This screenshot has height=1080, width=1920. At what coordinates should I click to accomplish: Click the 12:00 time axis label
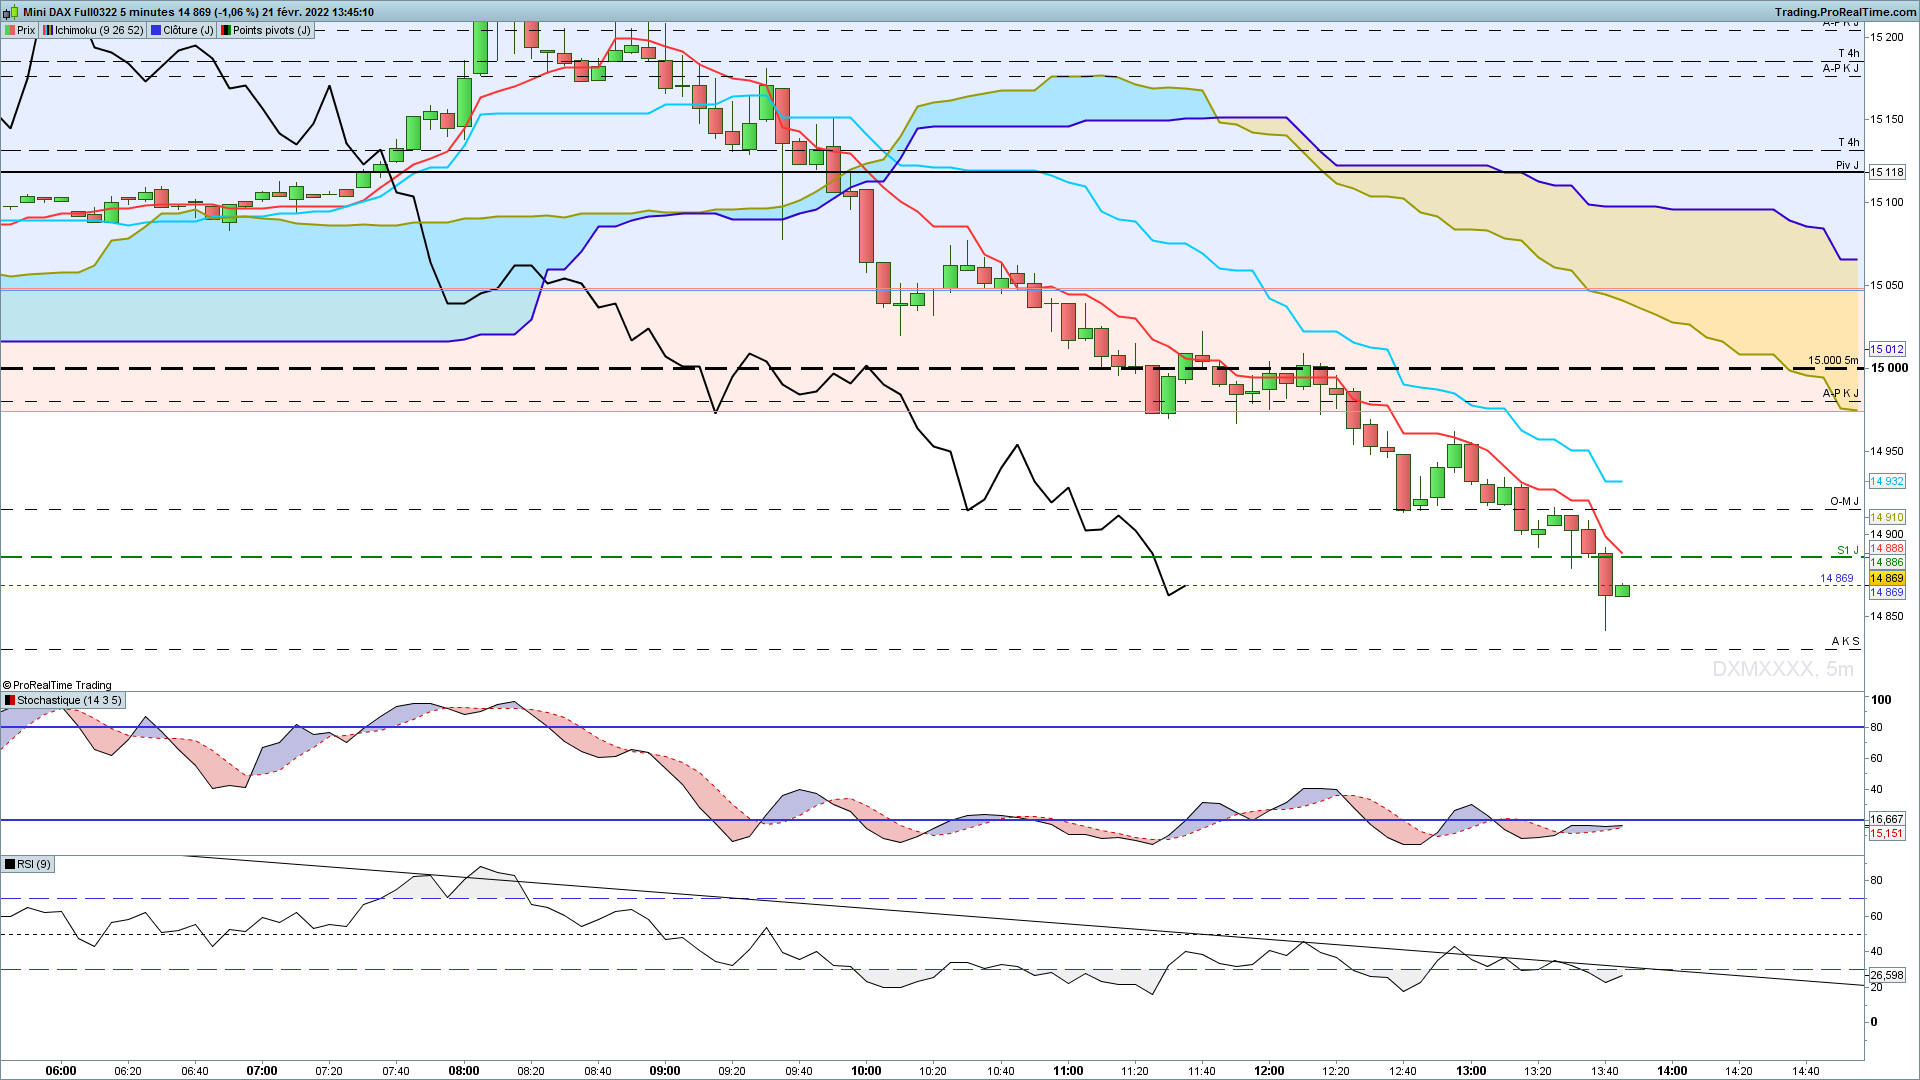click(1269, 1070)
